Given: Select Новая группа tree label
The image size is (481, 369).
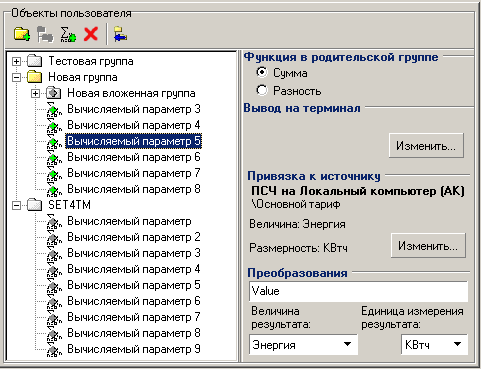Looking at the screenshot, I should click(83, 77).
